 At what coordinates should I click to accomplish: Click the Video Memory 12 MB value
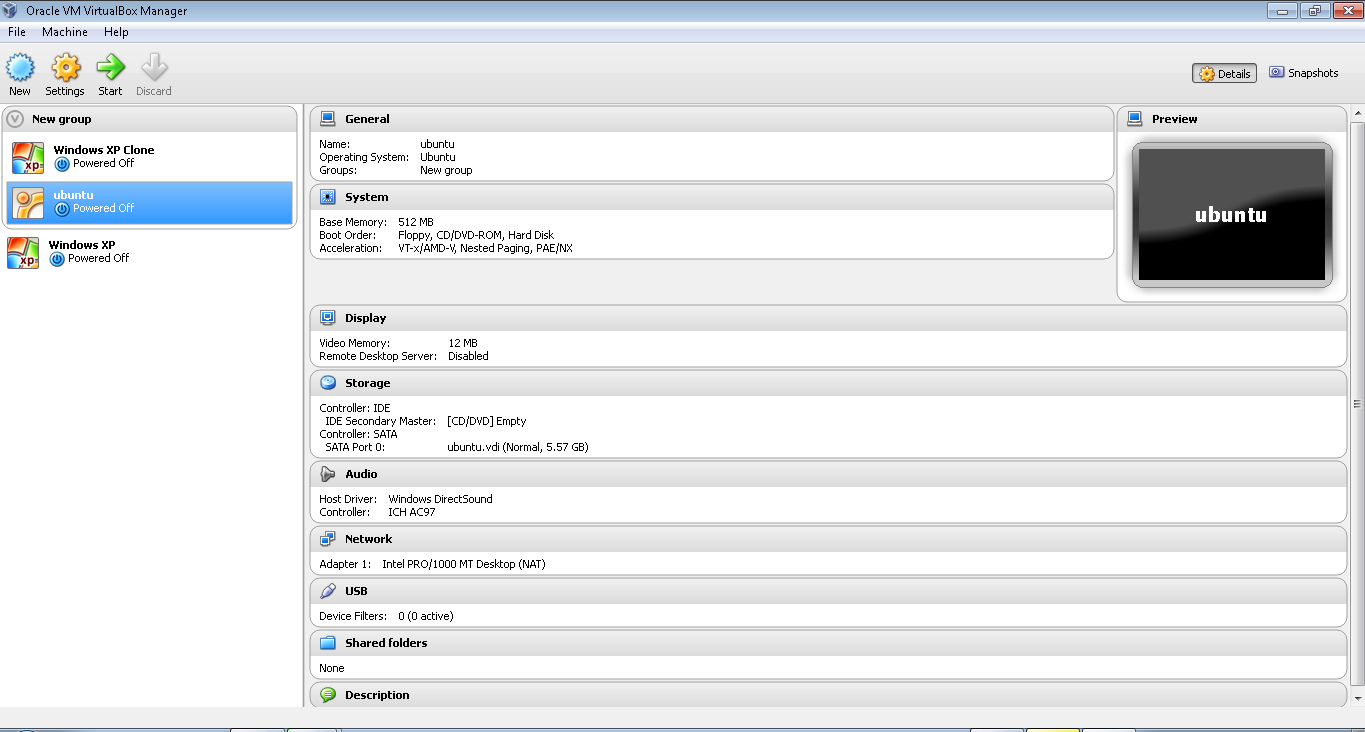click(463, 343)
